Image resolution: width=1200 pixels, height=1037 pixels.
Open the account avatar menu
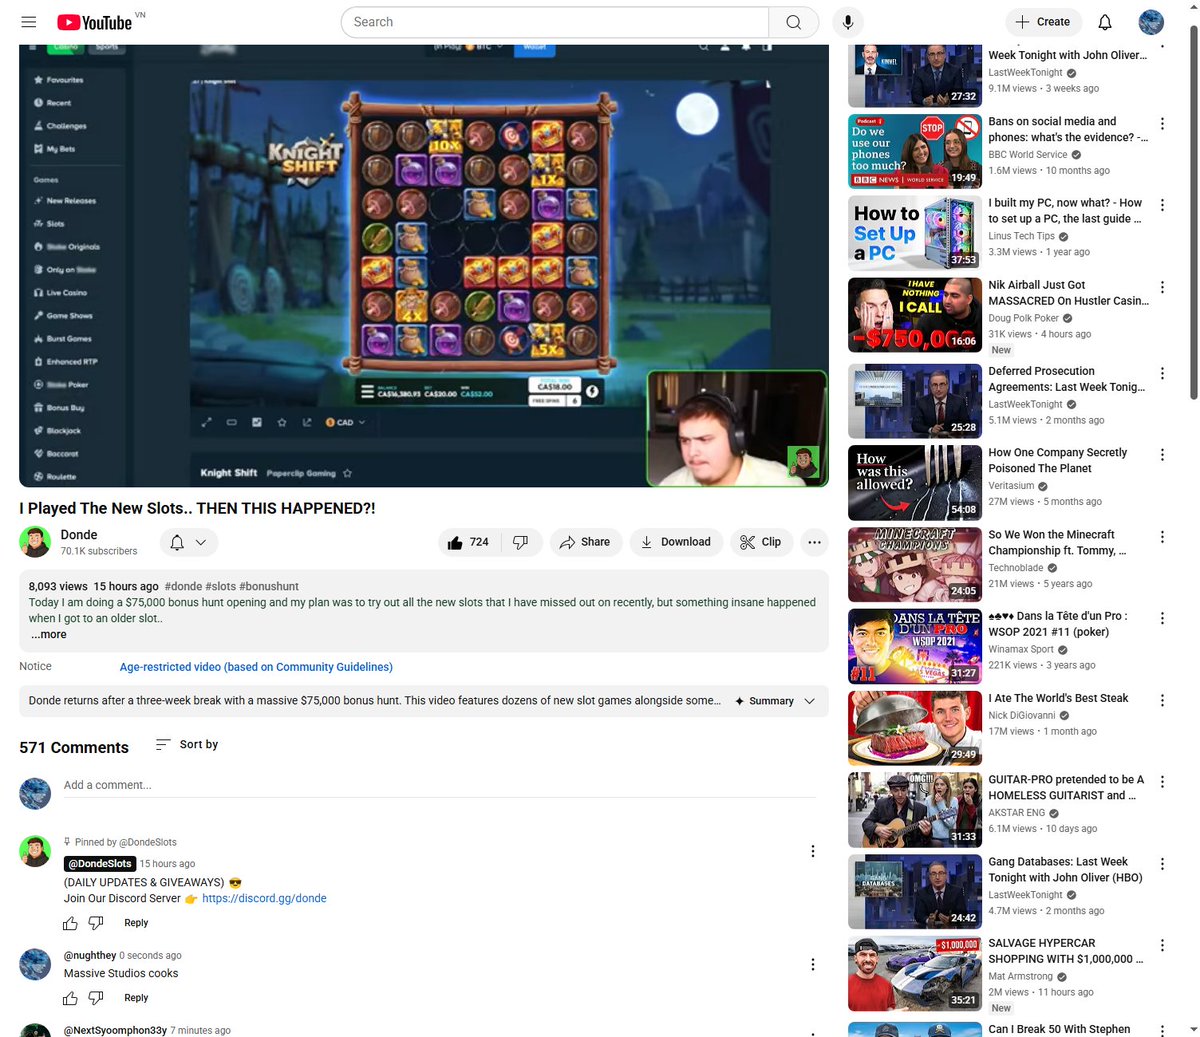[1151, 22]
